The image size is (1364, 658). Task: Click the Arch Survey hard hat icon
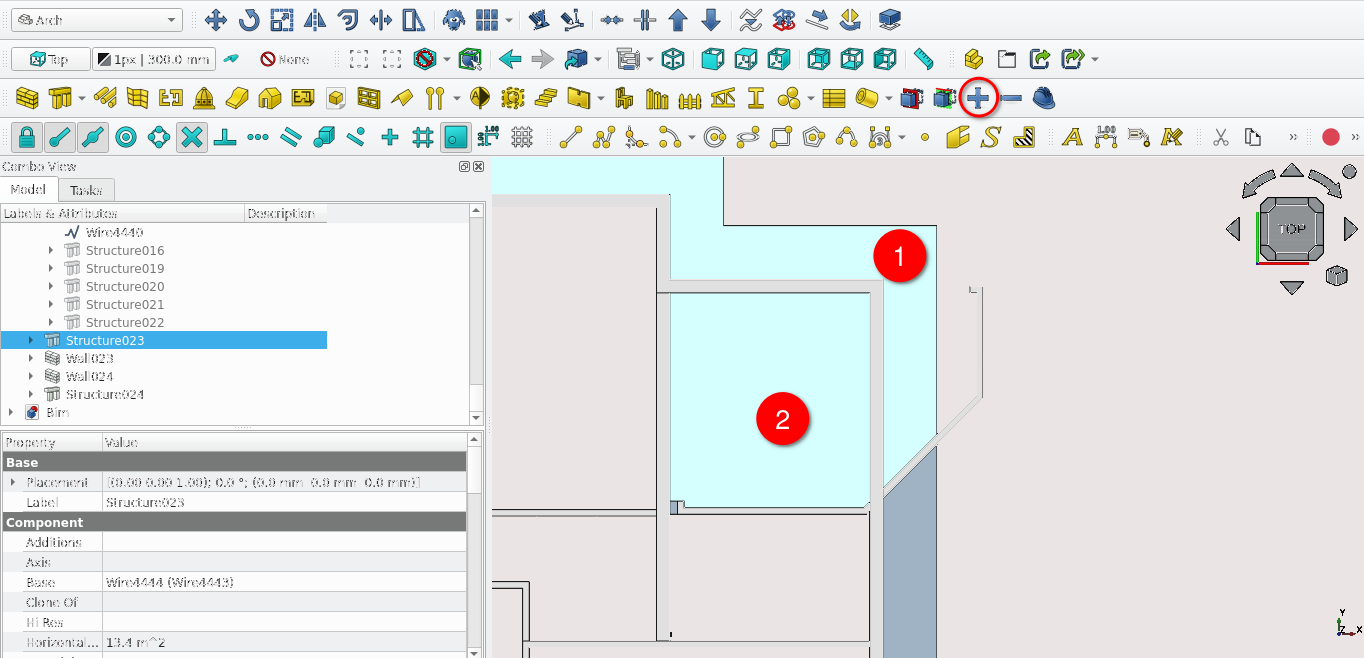pos(1044,98)
